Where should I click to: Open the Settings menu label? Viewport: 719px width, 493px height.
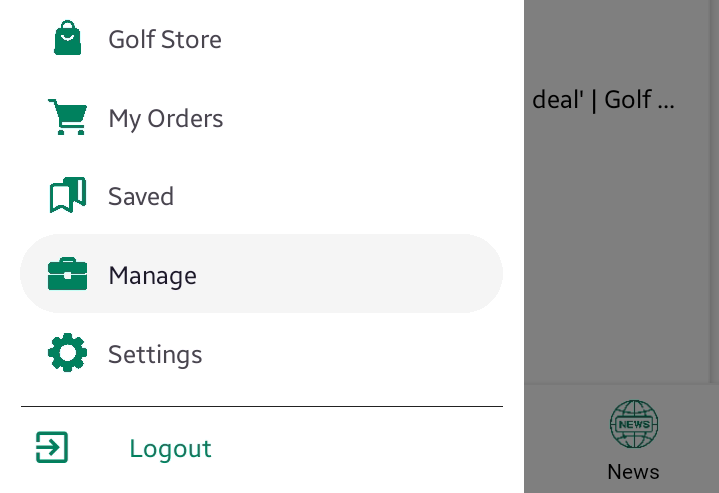point(155,355)
